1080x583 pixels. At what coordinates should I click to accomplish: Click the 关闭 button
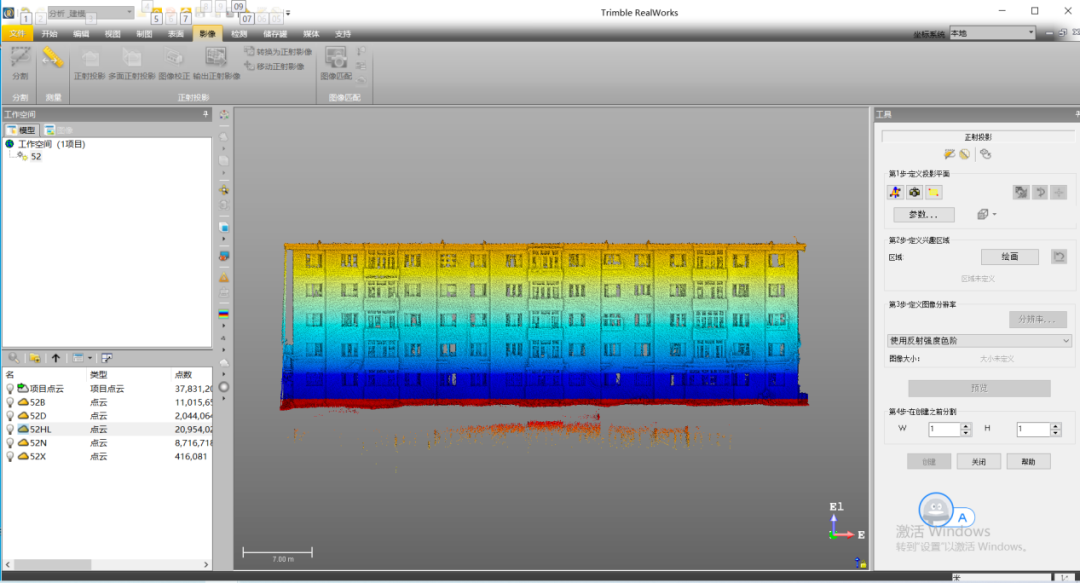(x=978, y=462)
